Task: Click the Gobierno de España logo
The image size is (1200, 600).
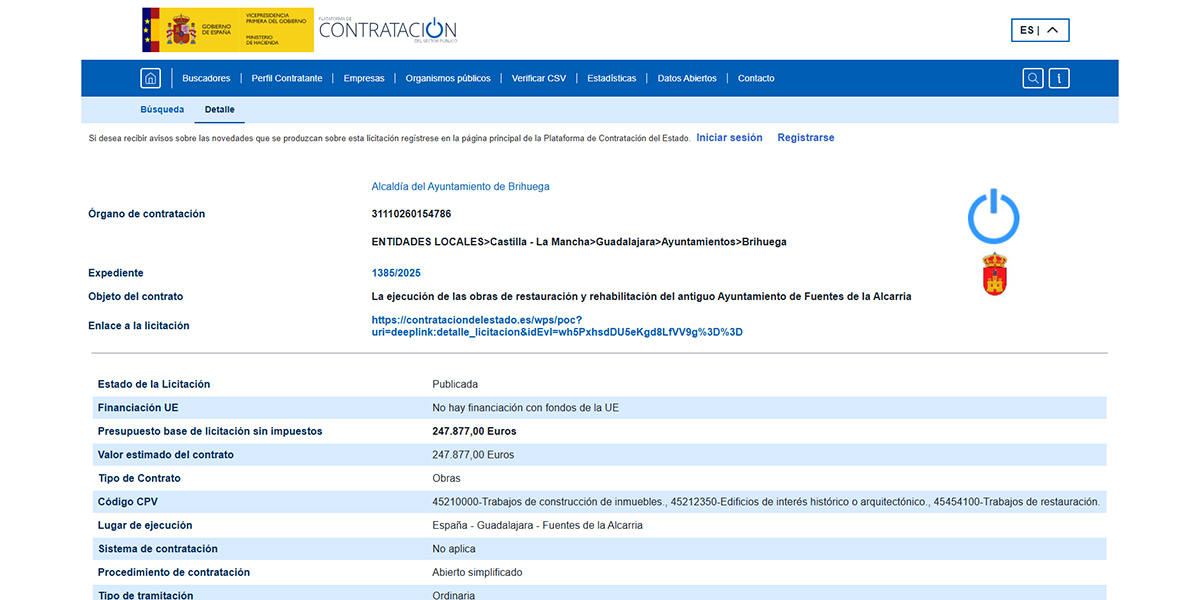Action: (x=227, y=30)
